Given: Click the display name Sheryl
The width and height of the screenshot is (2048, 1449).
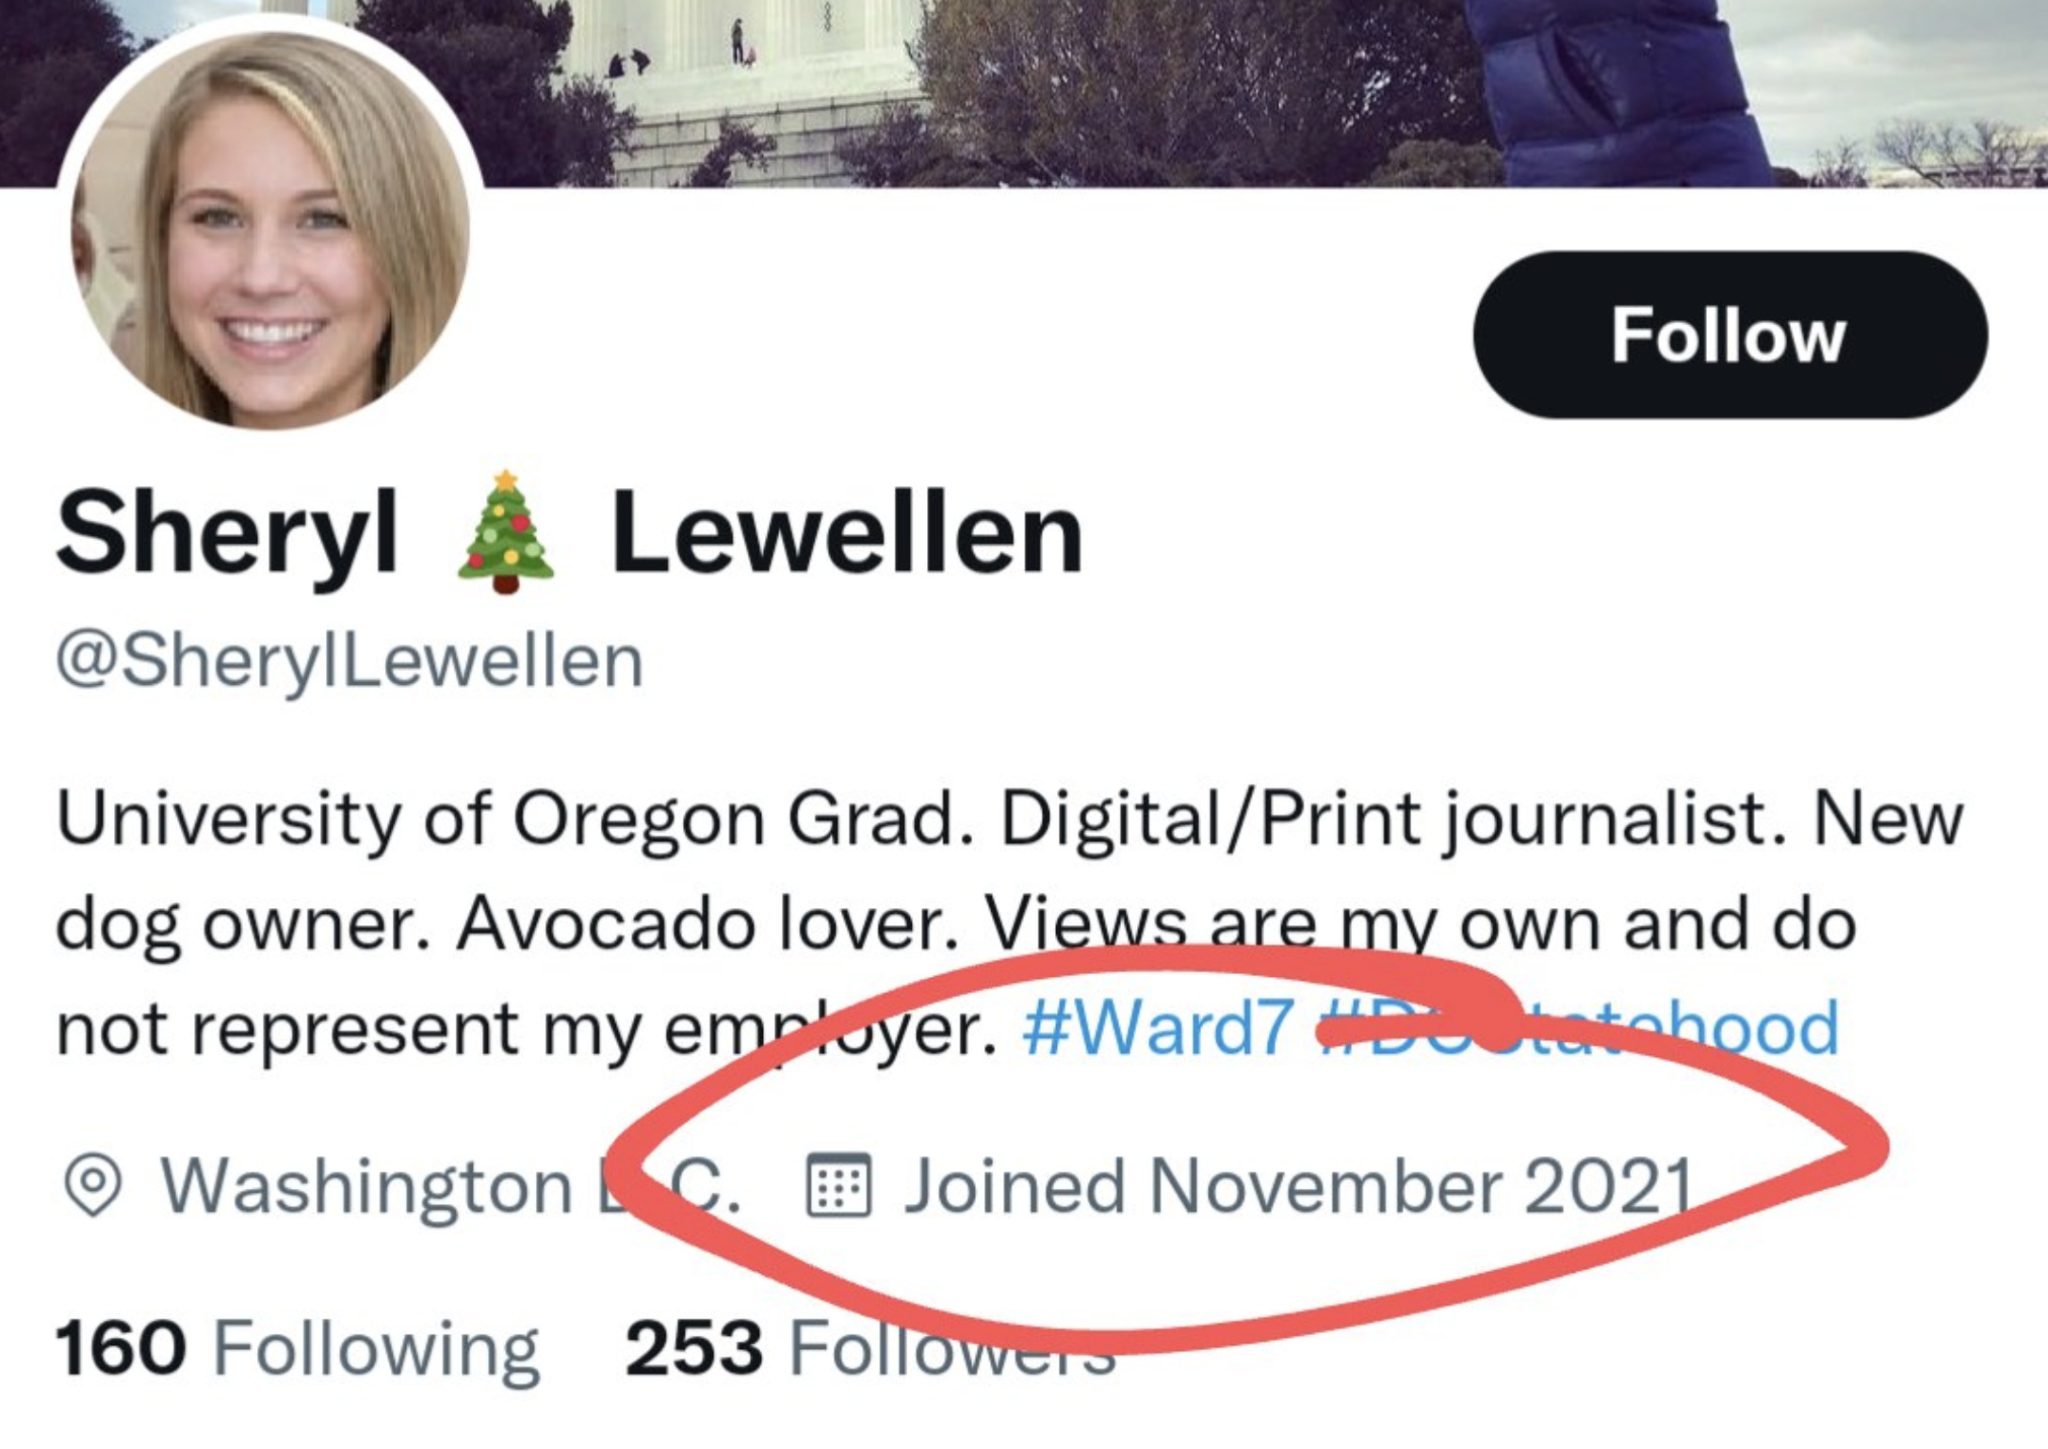Looking at the screenshot, I should coord(227,533).
